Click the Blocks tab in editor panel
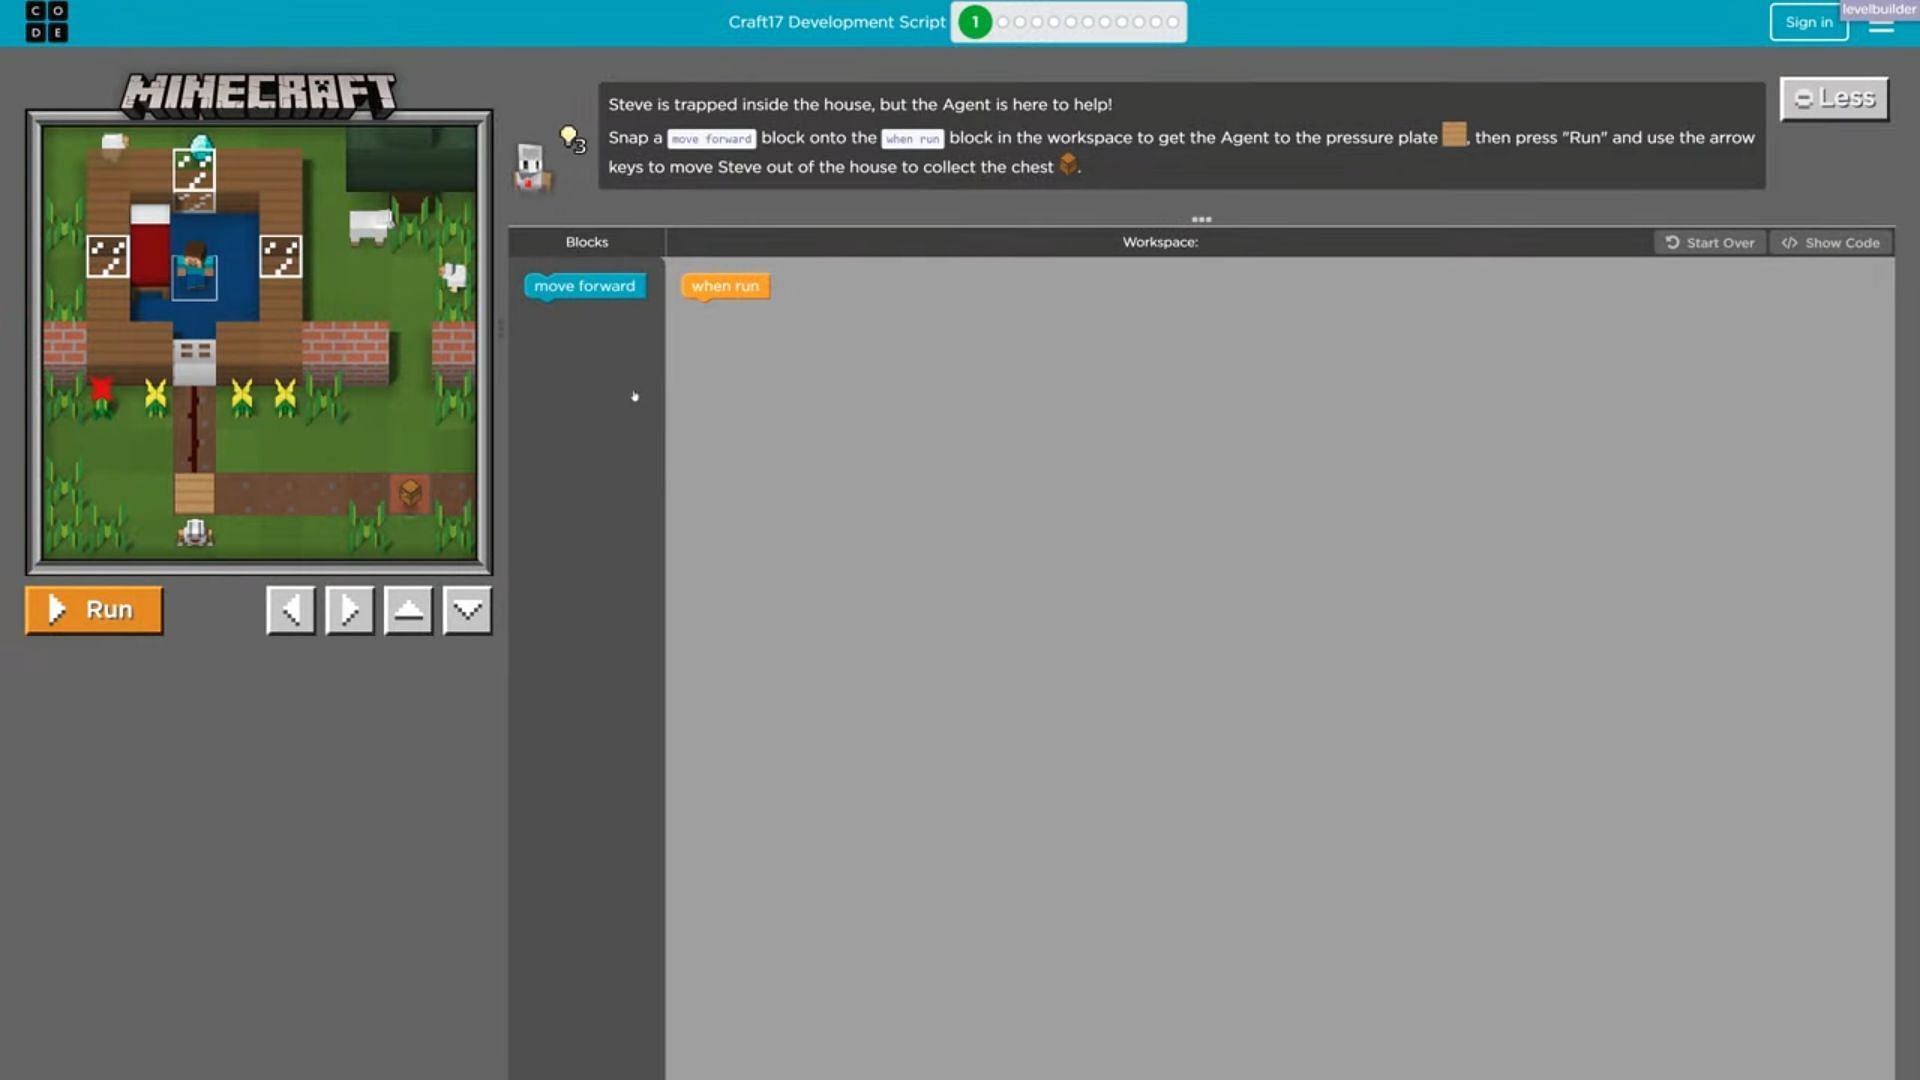 (585, 241)
